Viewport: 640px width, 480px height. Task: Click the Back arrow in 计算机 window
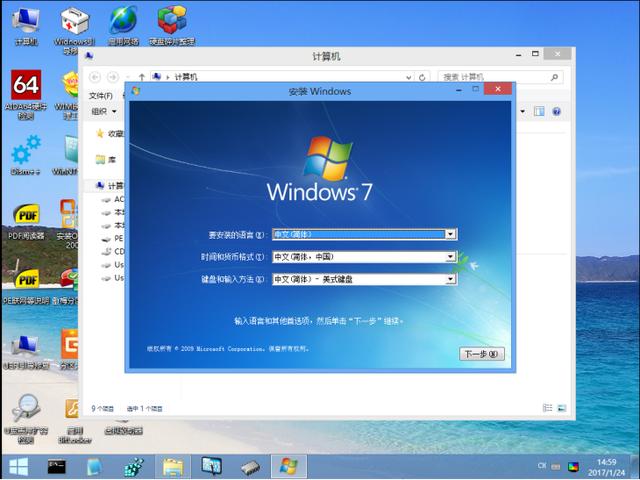(95, 77)
